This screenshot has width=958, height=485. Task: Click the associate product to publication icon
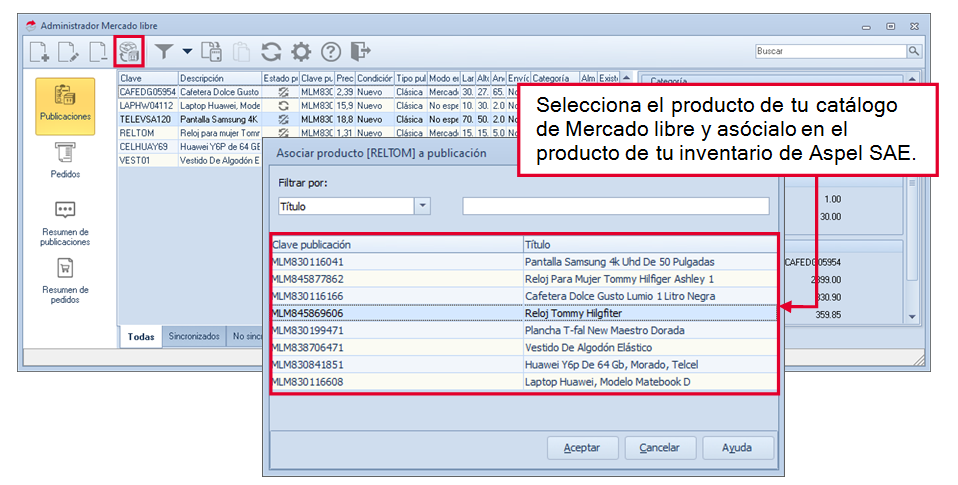click(128, 51)
